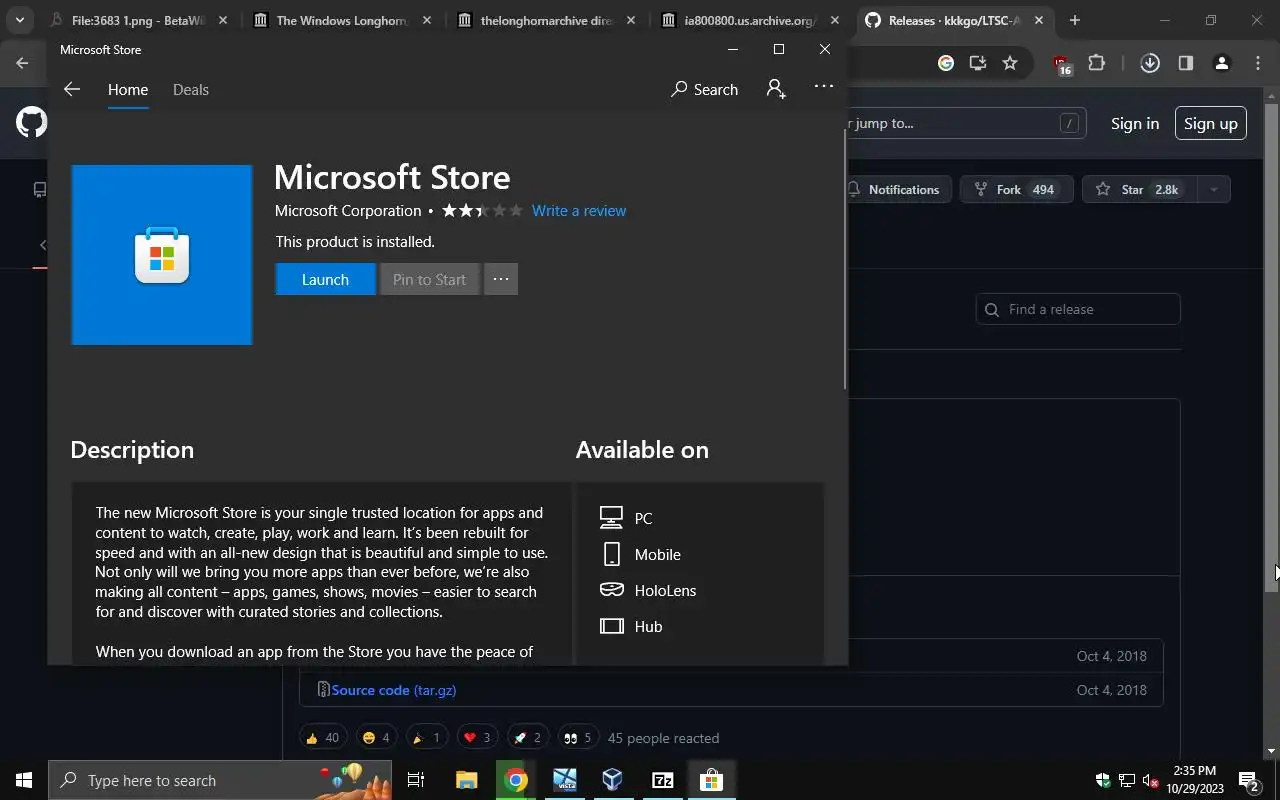The width and height of the screenshot is (1280, 800).
Task: Switch to the File:3683 1.png BetaWiki tab
Action: tap(137, 20)
